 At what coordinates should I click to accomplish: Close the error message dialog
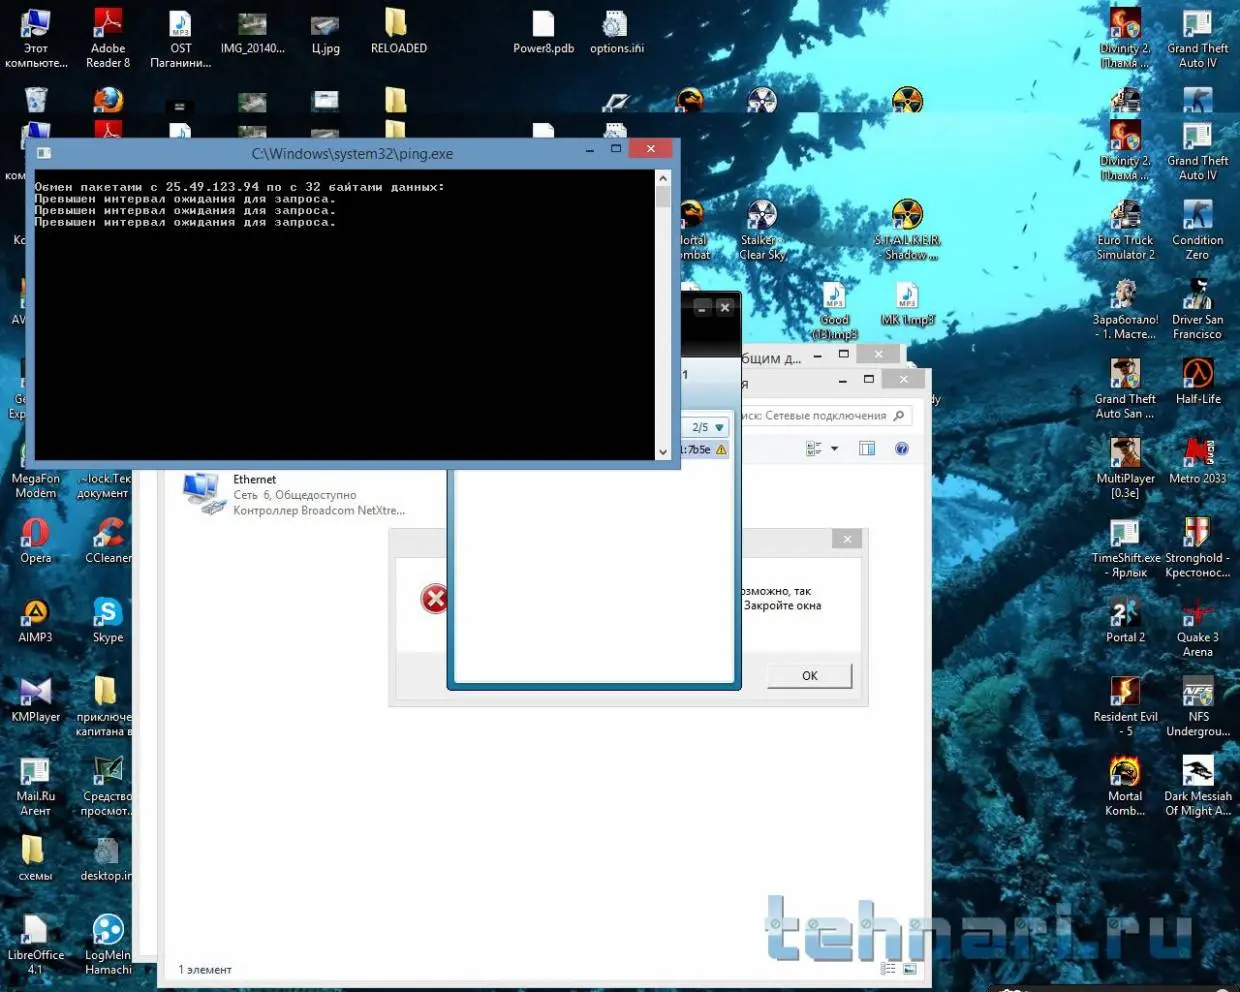point(847,539)
